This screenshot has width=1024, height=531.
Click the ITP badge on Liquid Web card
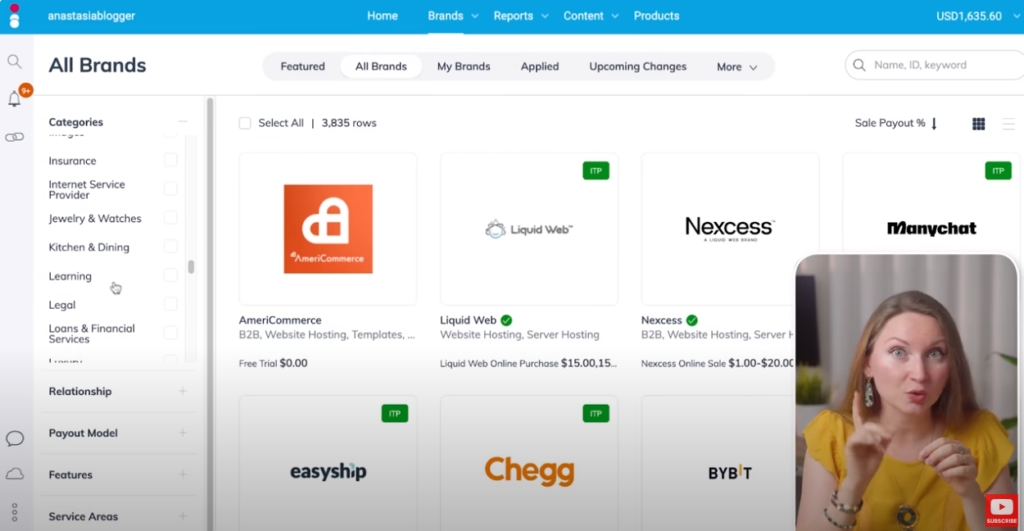[596, 171]
